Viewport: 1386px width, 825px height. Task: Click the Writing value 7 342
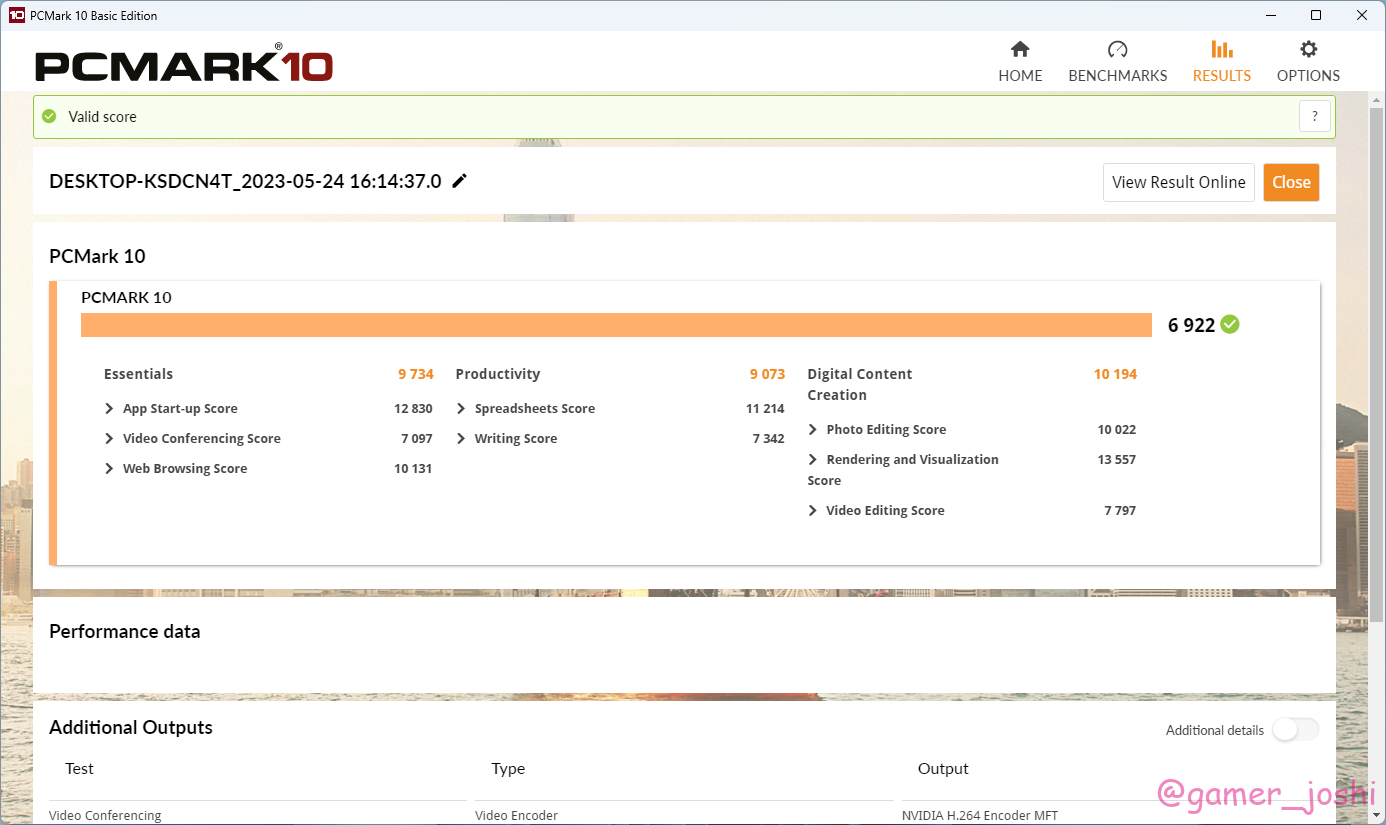point(768,438)
